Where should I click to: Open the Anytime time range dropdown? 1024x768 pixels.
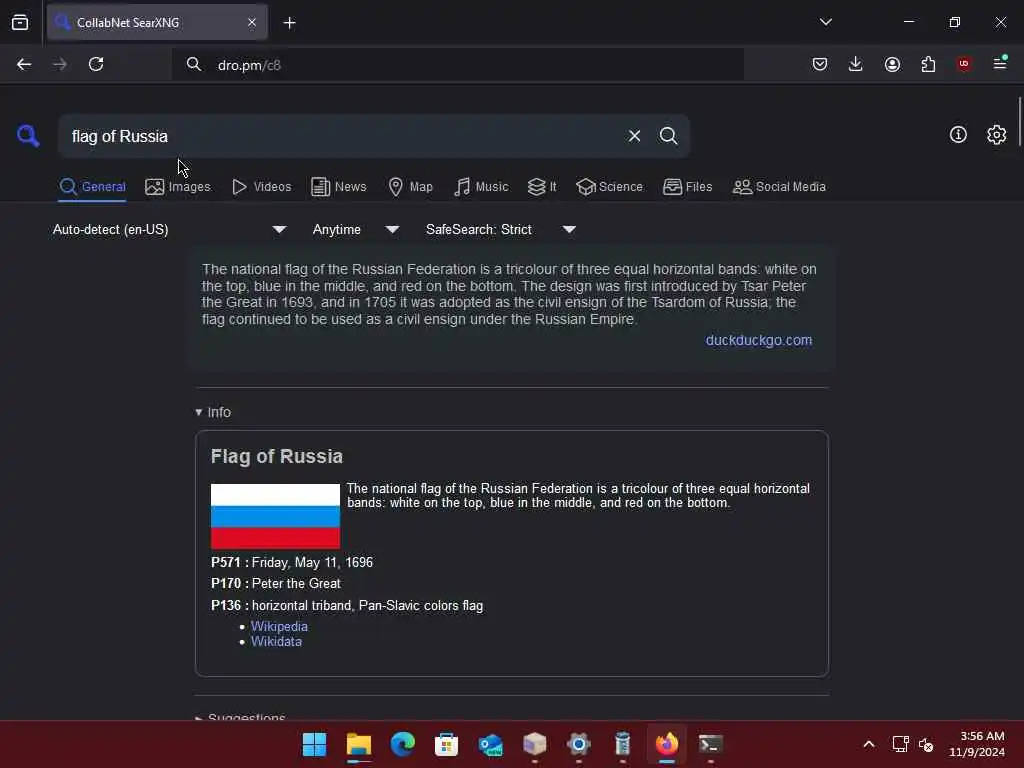tap(355, 229)
